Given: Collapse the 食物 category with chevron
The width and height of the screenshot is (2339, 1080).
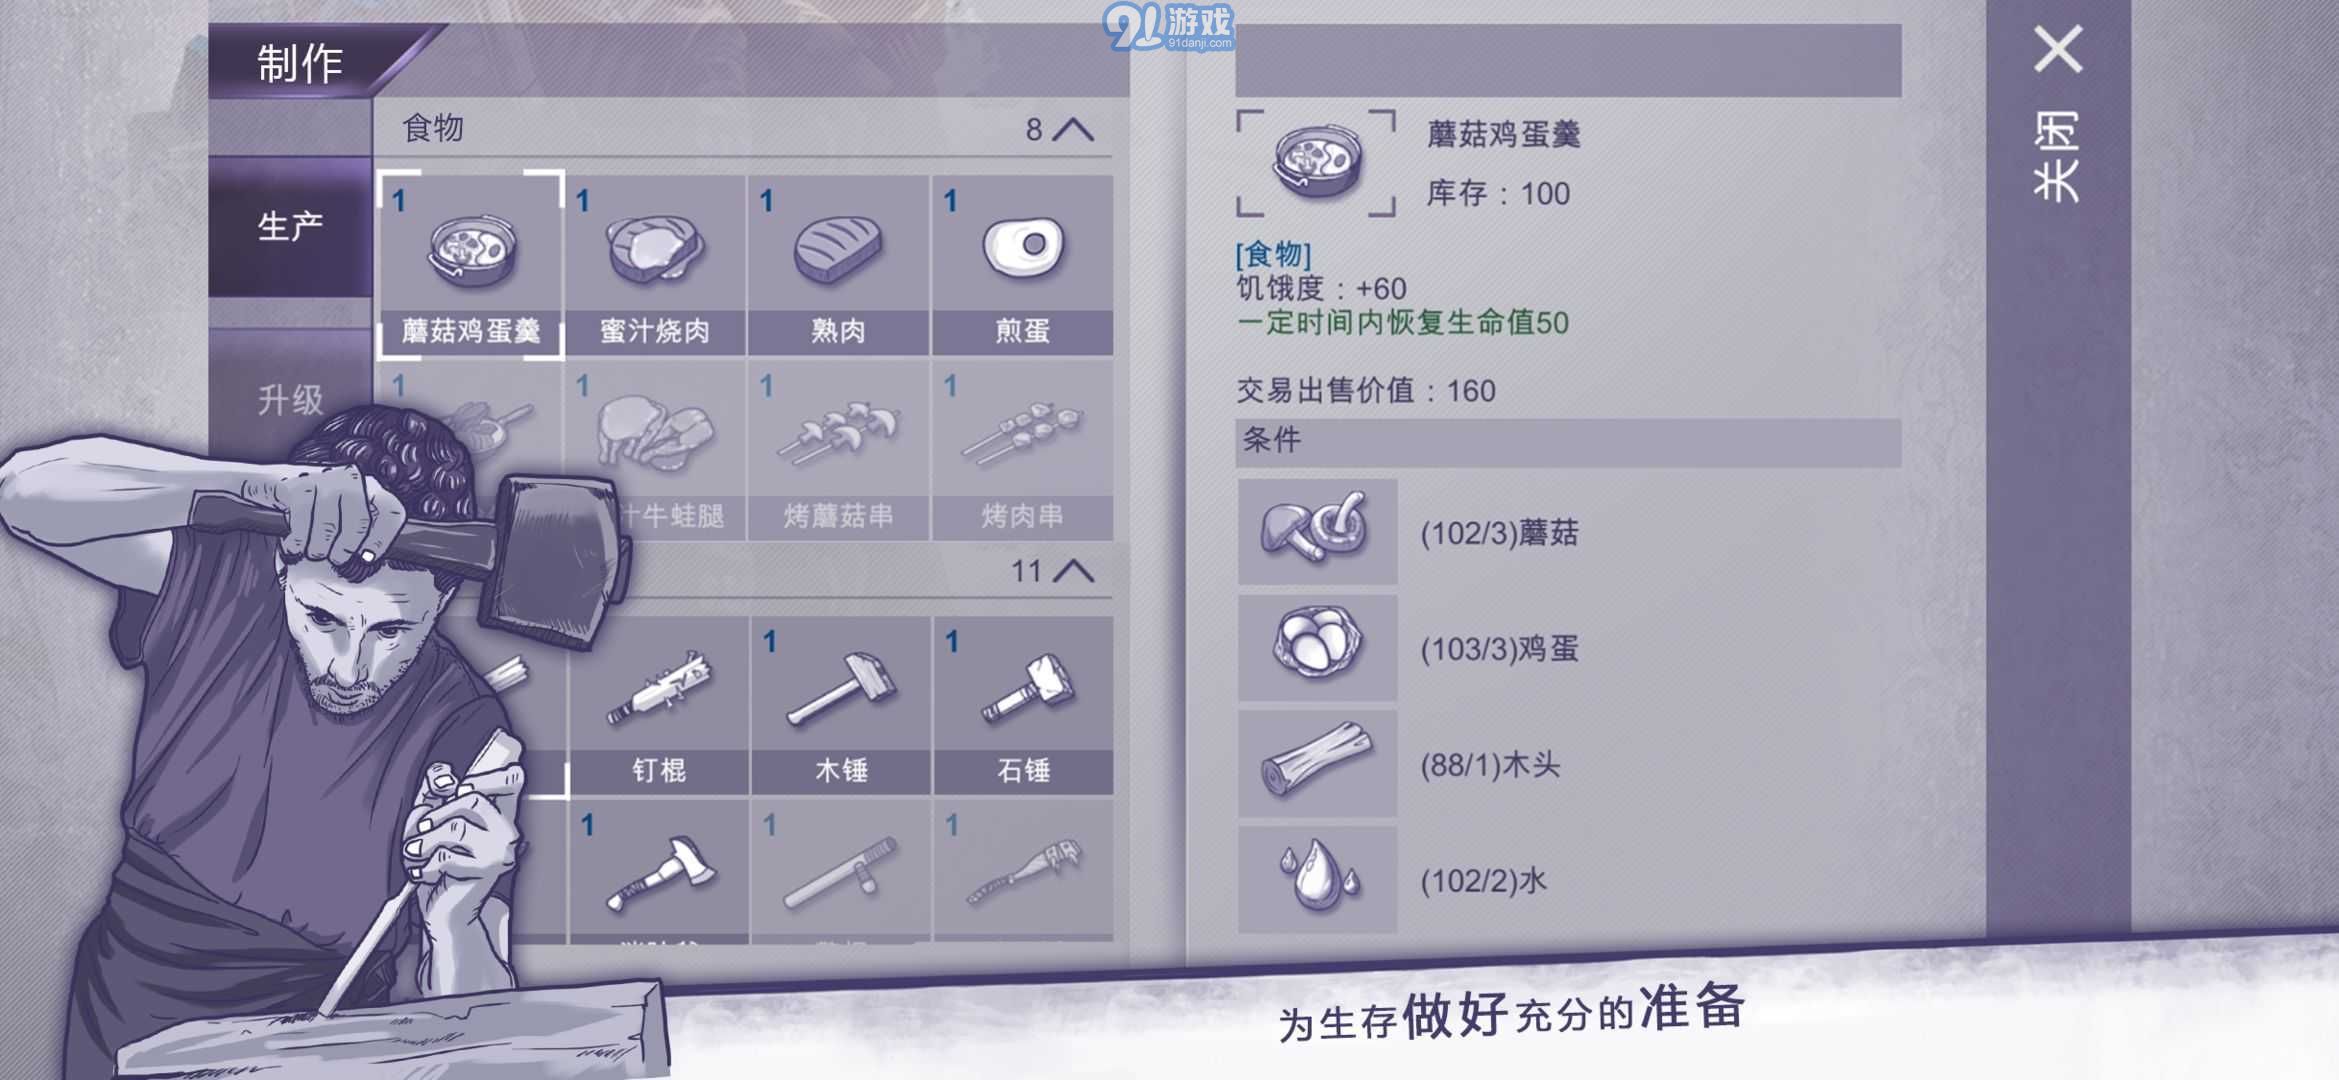Looking at the screenshot, I should click(1074, 129).
